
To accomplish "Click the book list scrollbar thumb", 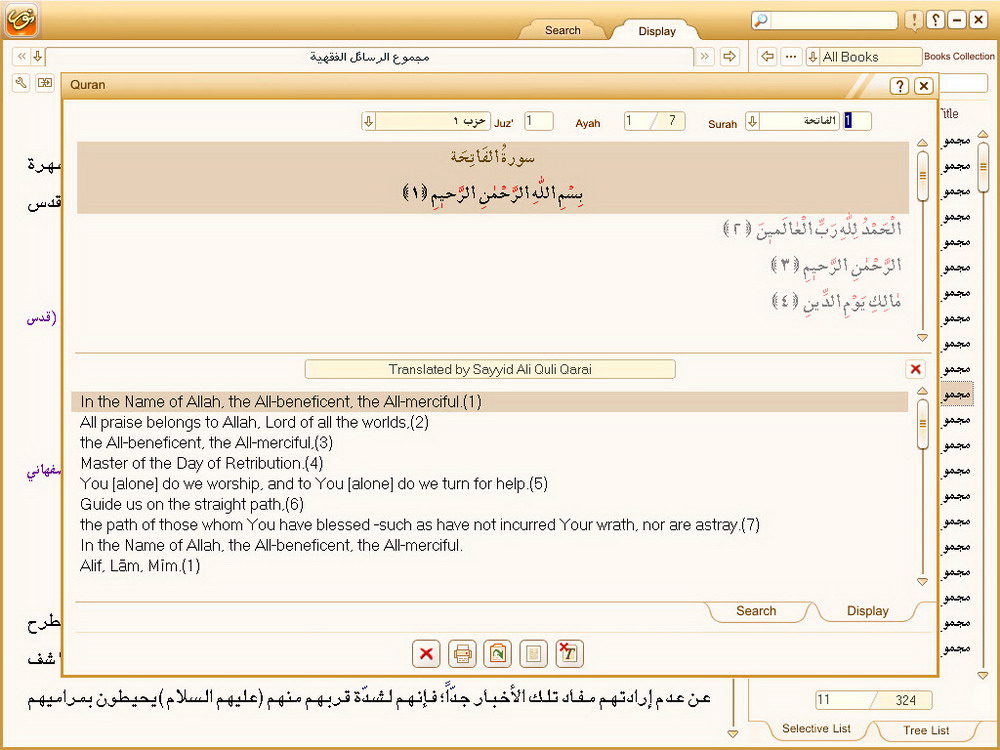I will pyautogui.click(x=983, y=167).
